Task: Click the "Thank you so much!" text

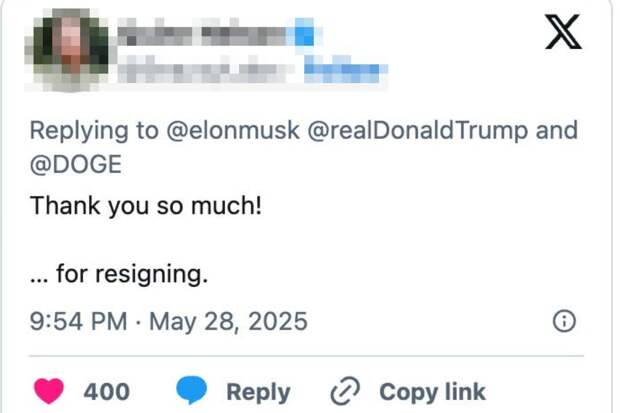Action: [146, 206]
